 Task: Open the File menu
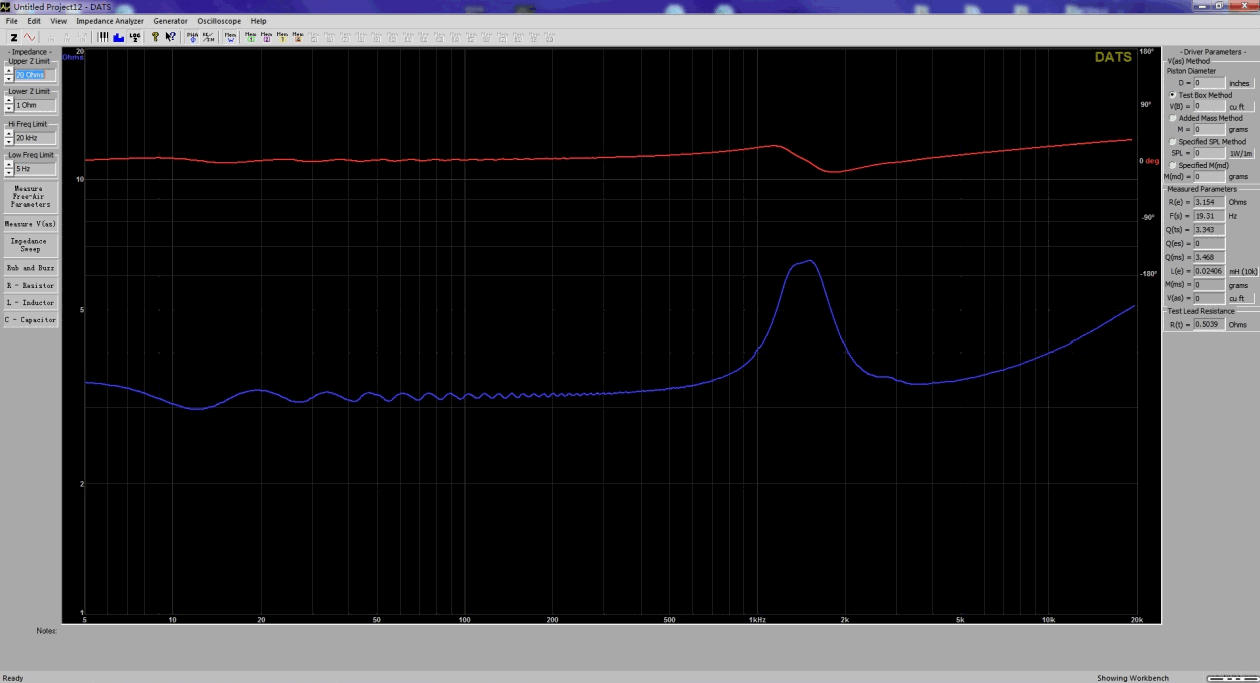[11, 21]
